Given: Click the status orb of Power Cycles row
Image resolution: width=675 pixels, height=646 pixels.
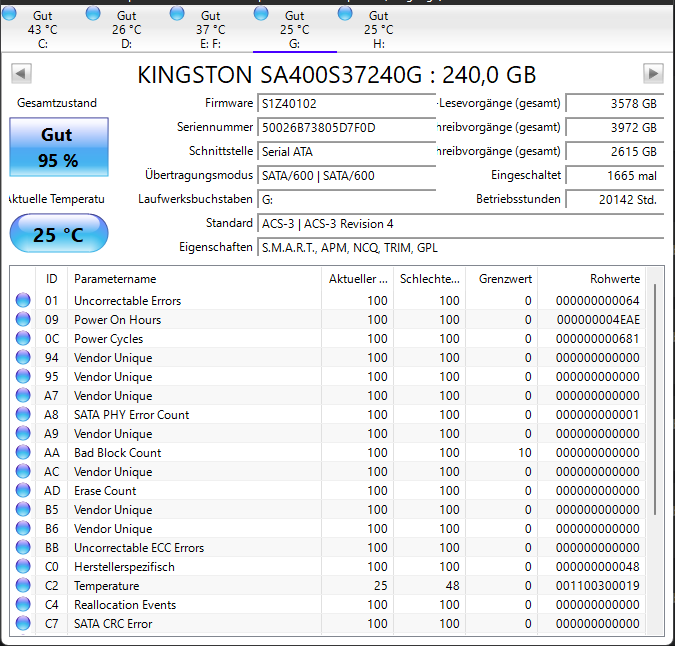Looking at the screenshot, I should [23, 338].
